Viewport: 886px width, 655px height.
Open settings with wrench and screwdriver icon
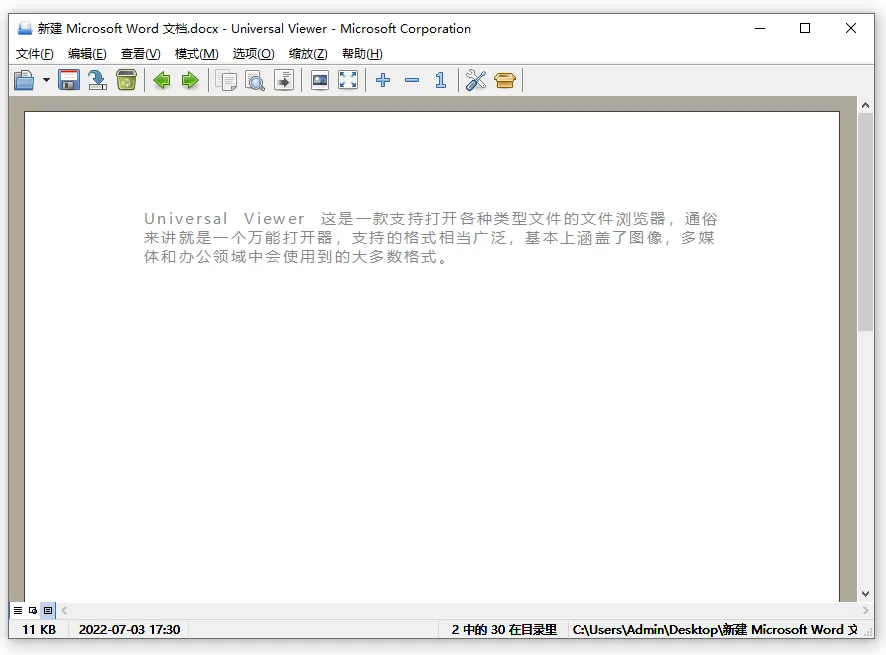(x=476, y=80)
